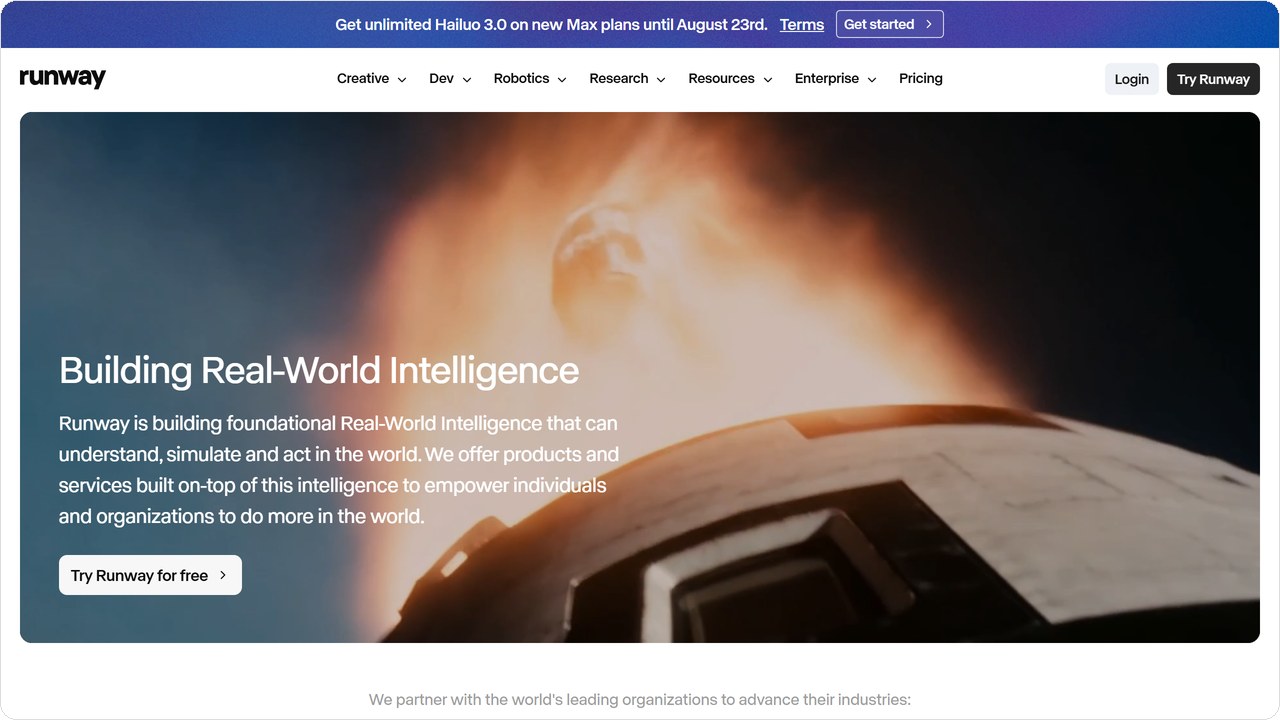Click the hero description starting 'Runway is building'
The width and height of the screenshot is (1280, 720).
click(339, 470)
